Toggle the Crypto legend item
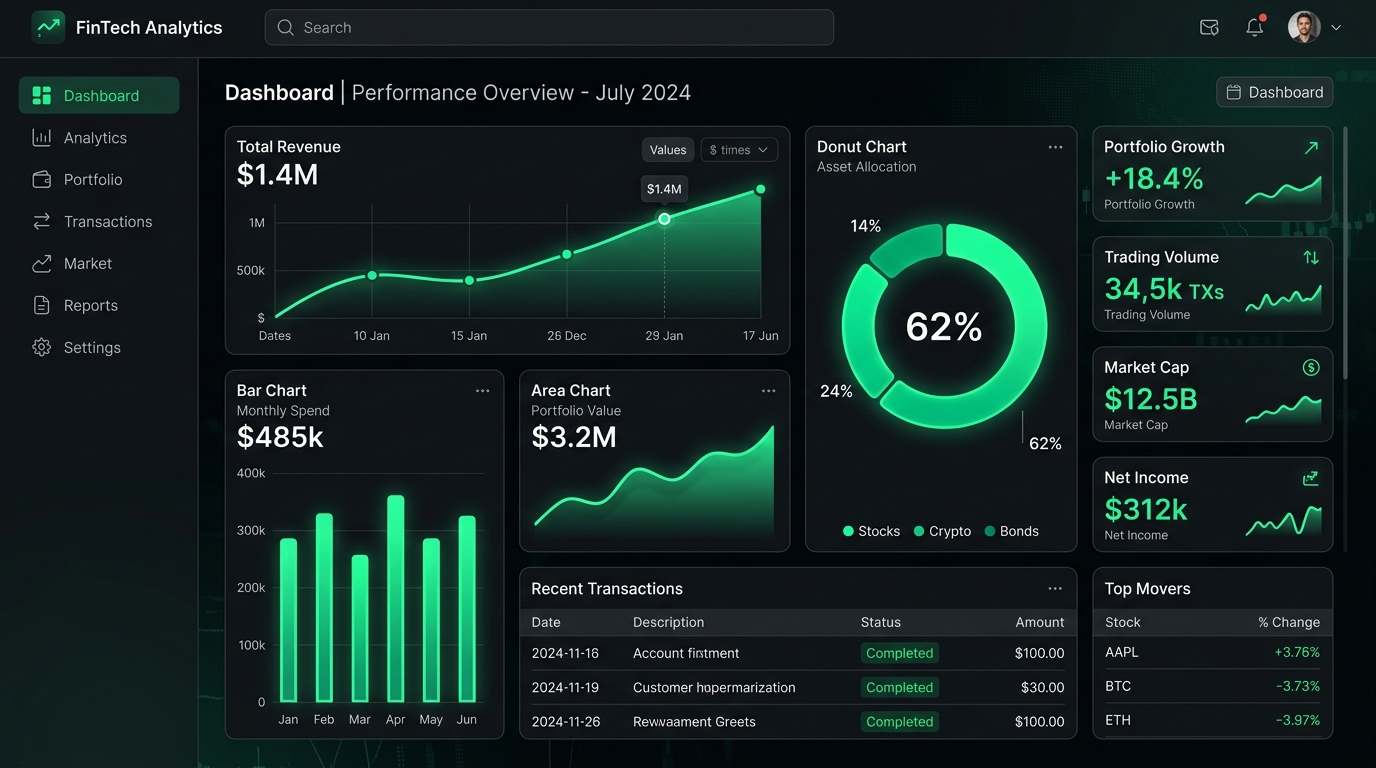 pos(942,531)
